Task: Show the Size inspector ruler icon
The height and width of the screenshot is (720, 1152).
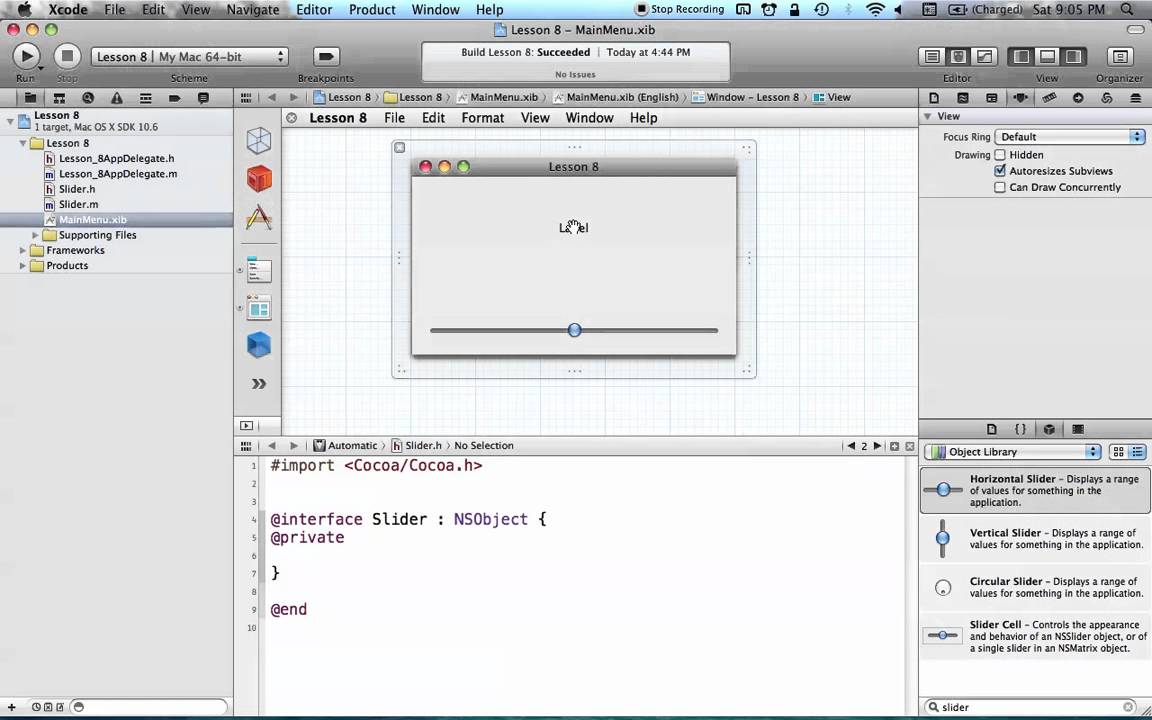Action: coord(1049,98)
